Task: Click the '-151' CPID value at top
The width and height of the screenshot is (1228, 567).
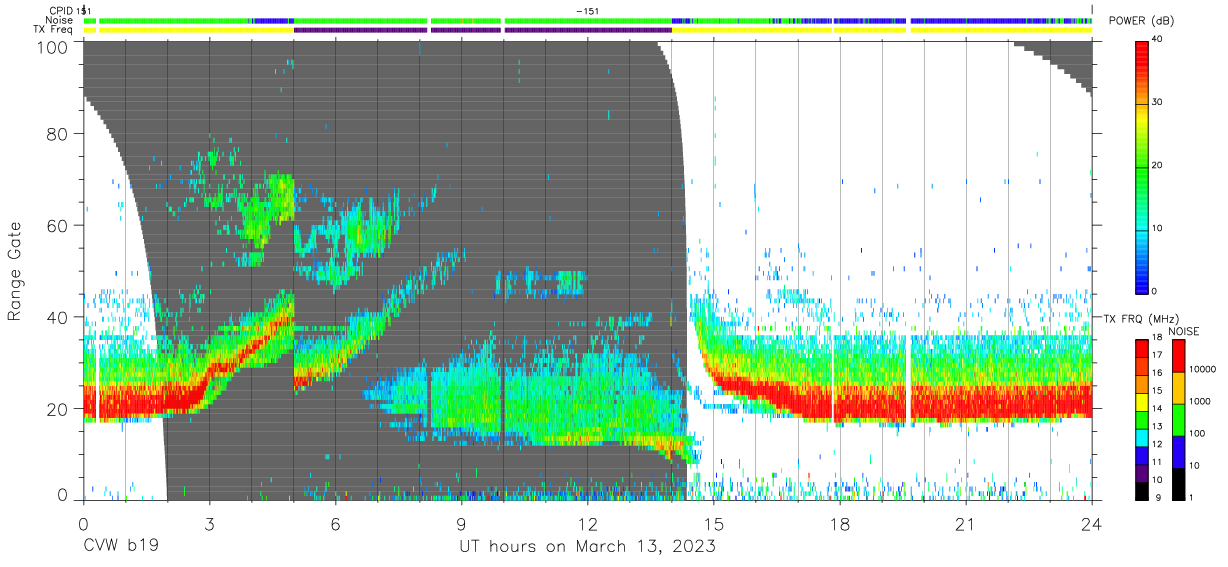Action: pyautogui.click(x=588, y=10)
